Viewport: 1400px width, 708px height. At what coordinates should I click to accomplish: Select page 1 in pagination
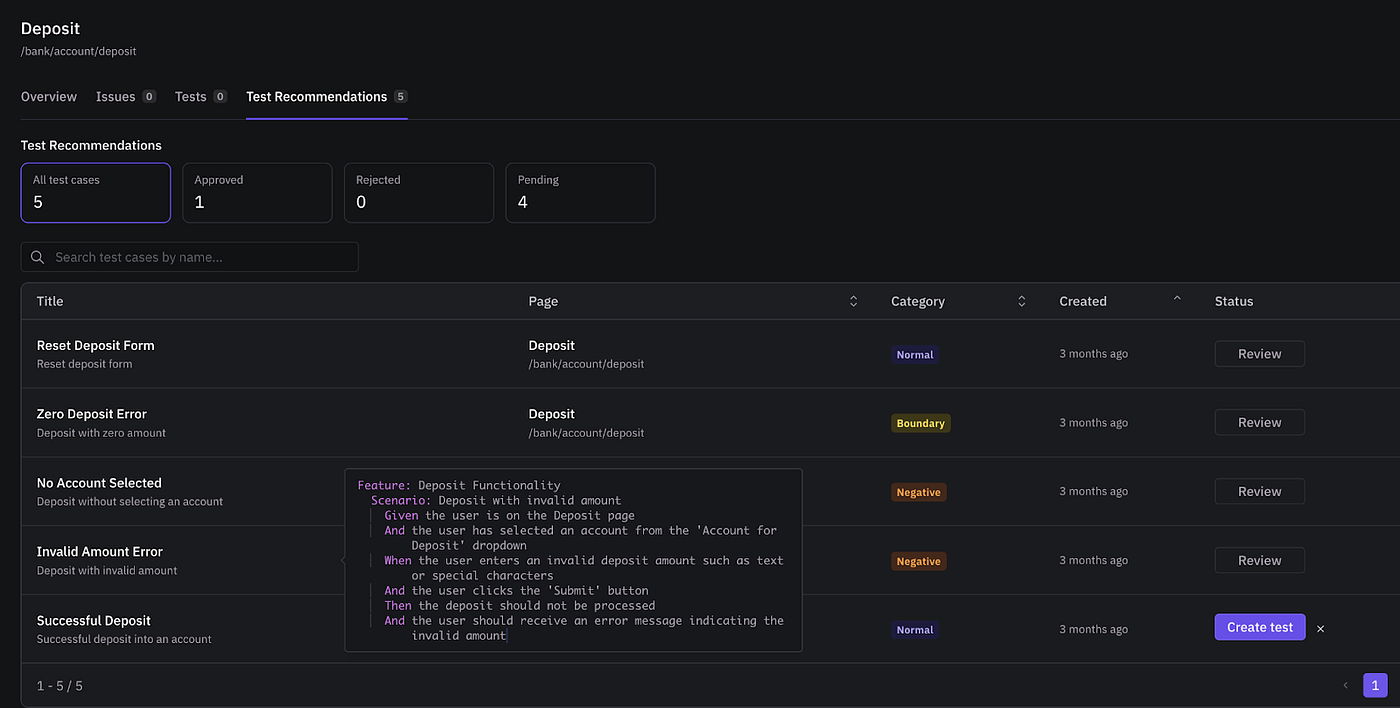[x=1375, y=685]
